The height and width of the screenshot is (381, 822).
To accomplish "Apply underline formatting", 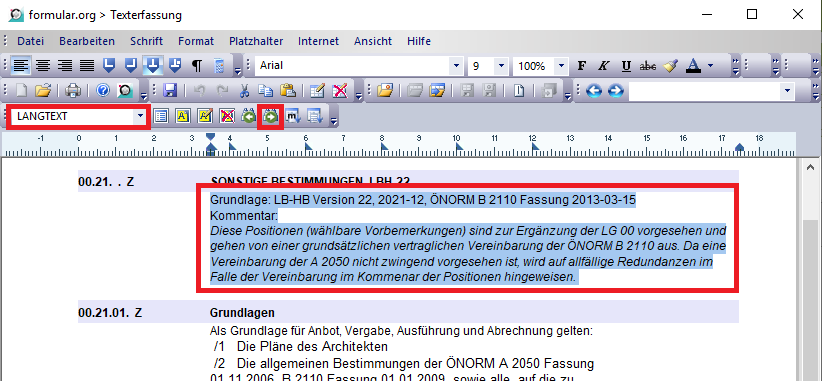I will pyautogui.click(x=626, y=66).
